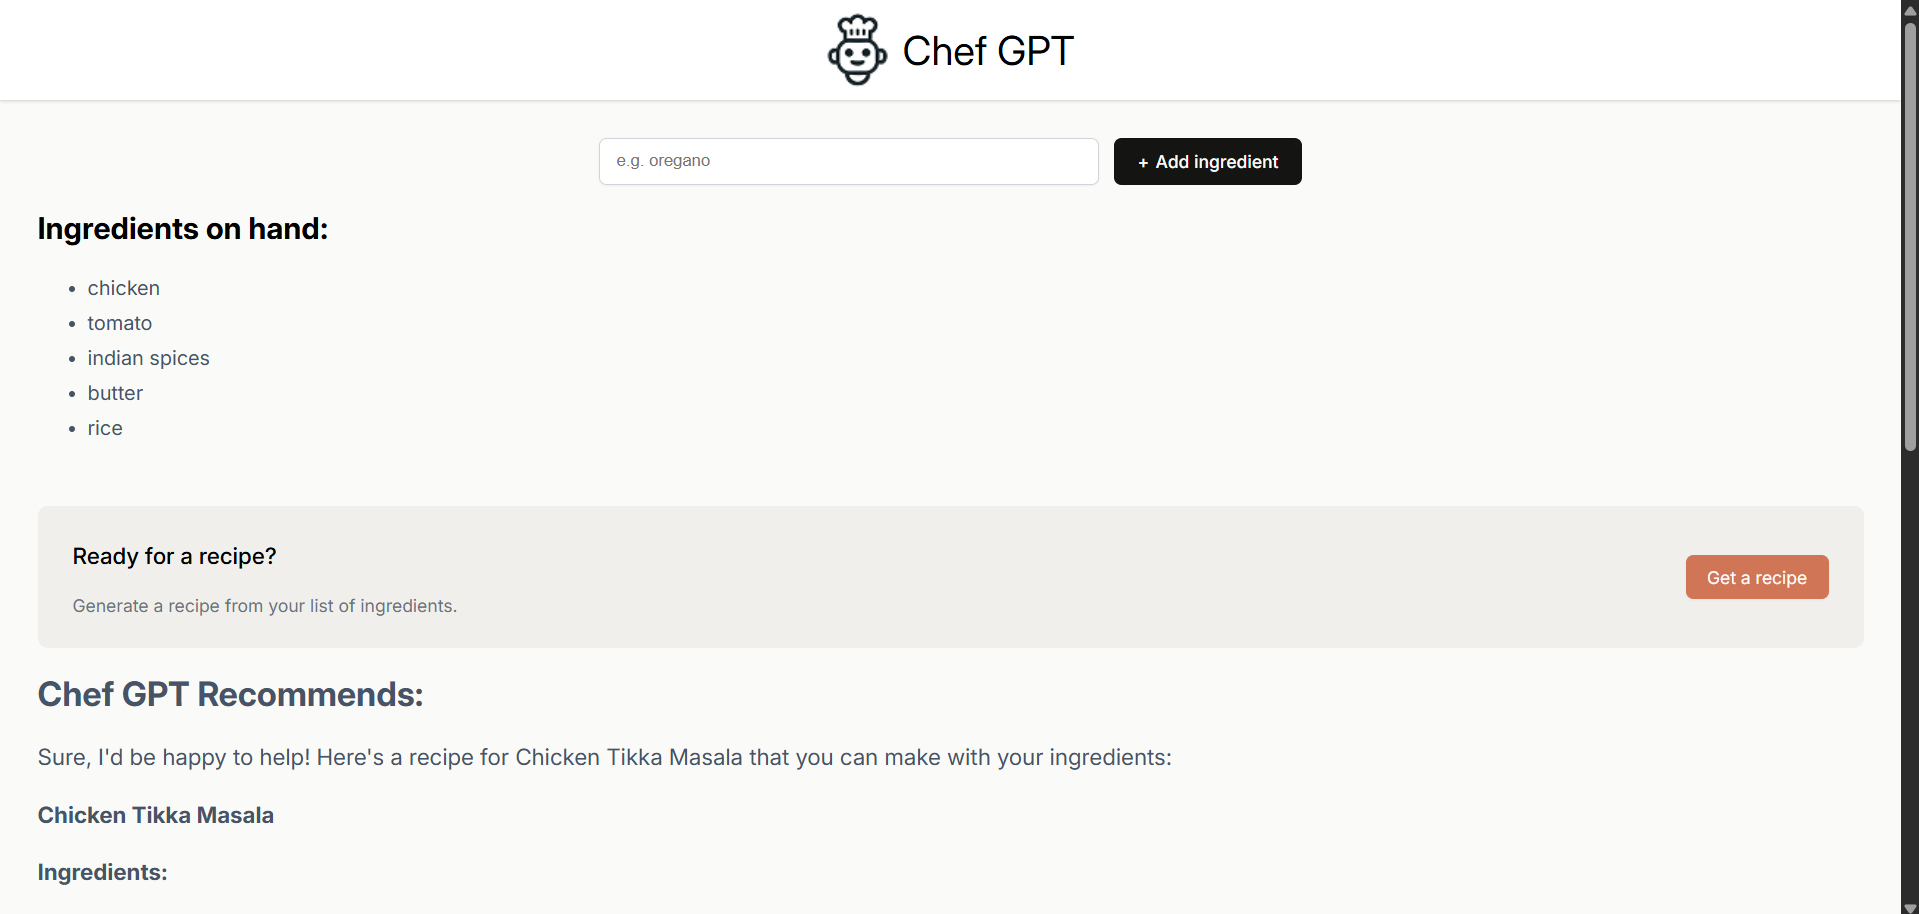Click the Chef GPT chef-robot logo
The image size is (1919, 914).
point(857,49)
